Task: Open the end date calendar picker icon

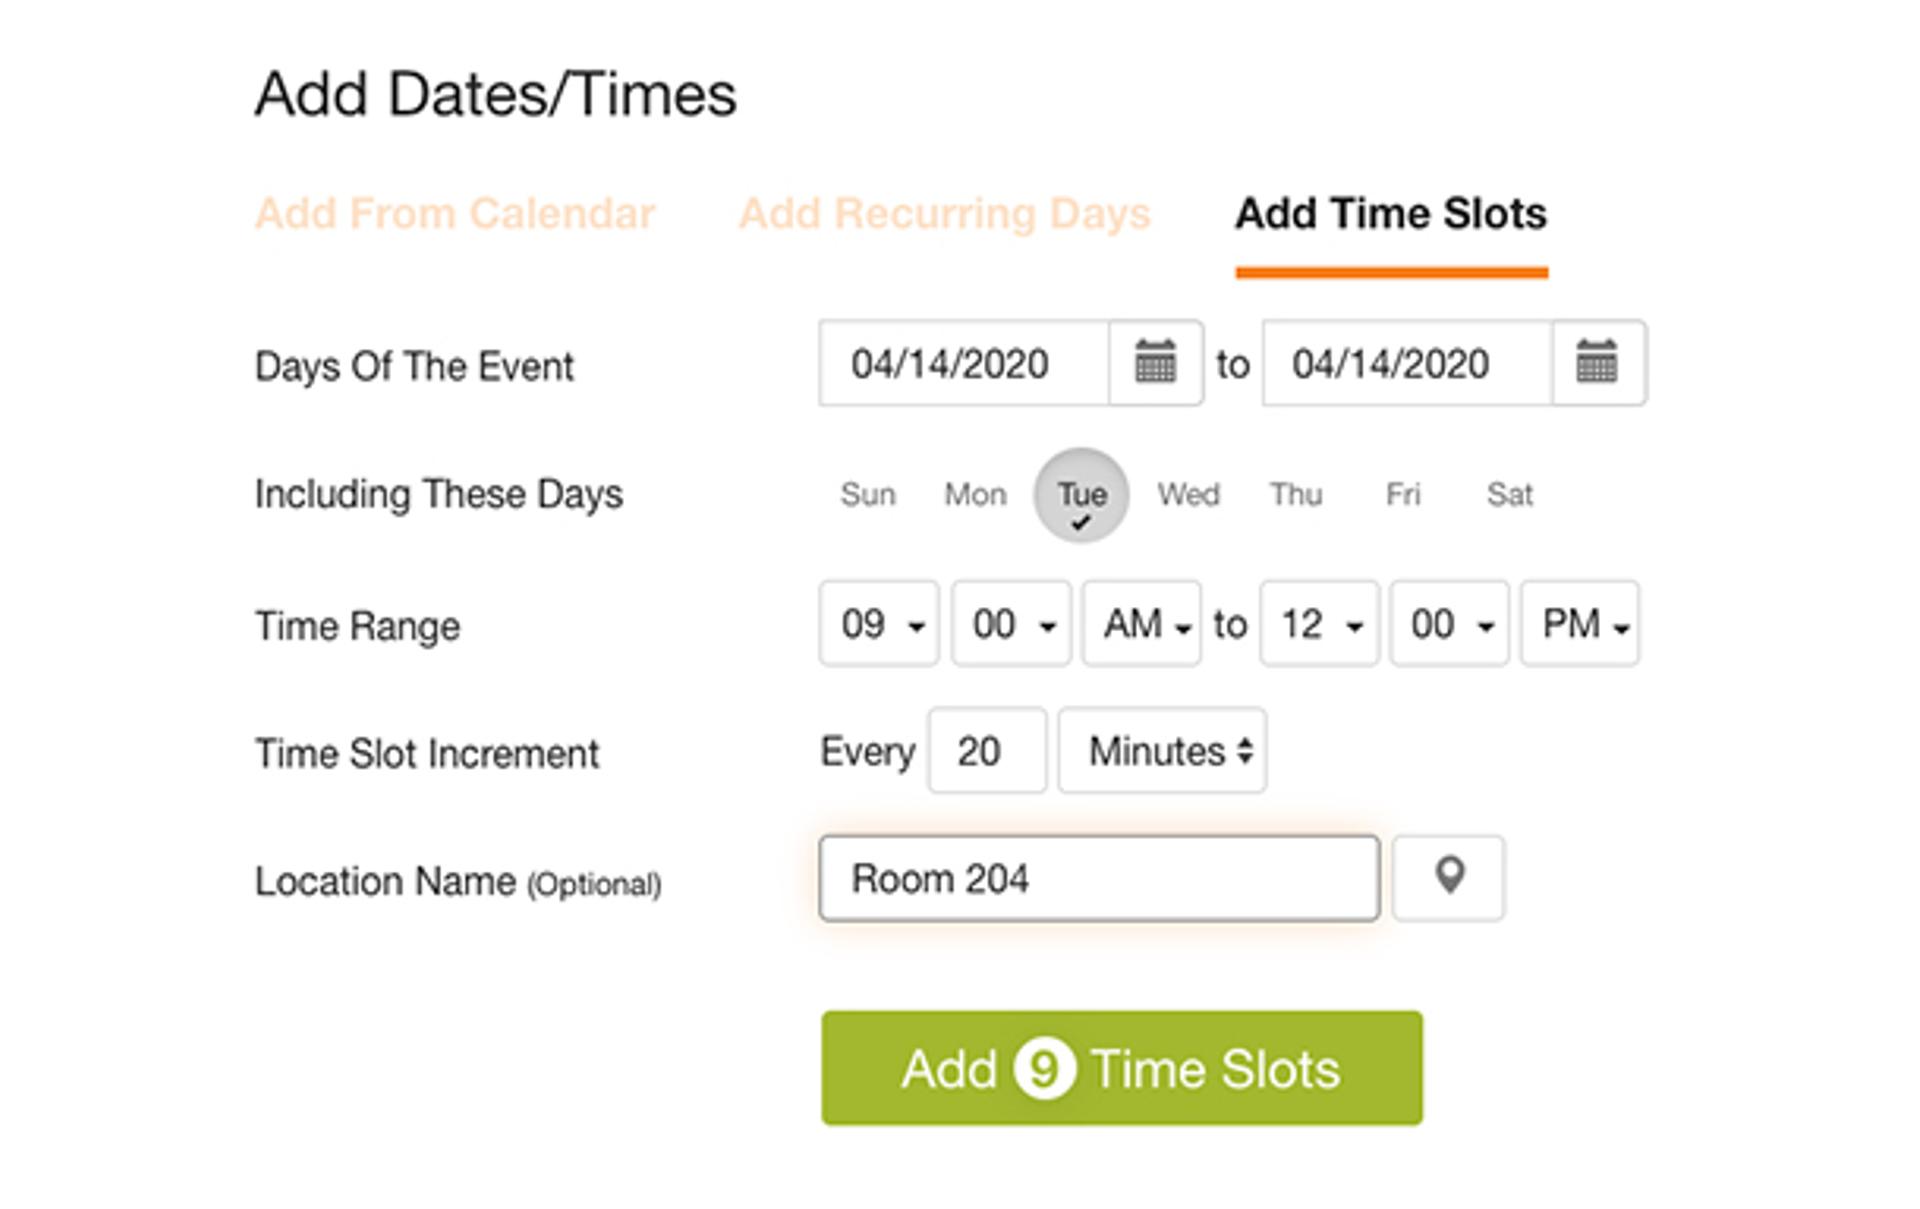Action: pyautogui.click(x=1597, y=362)
